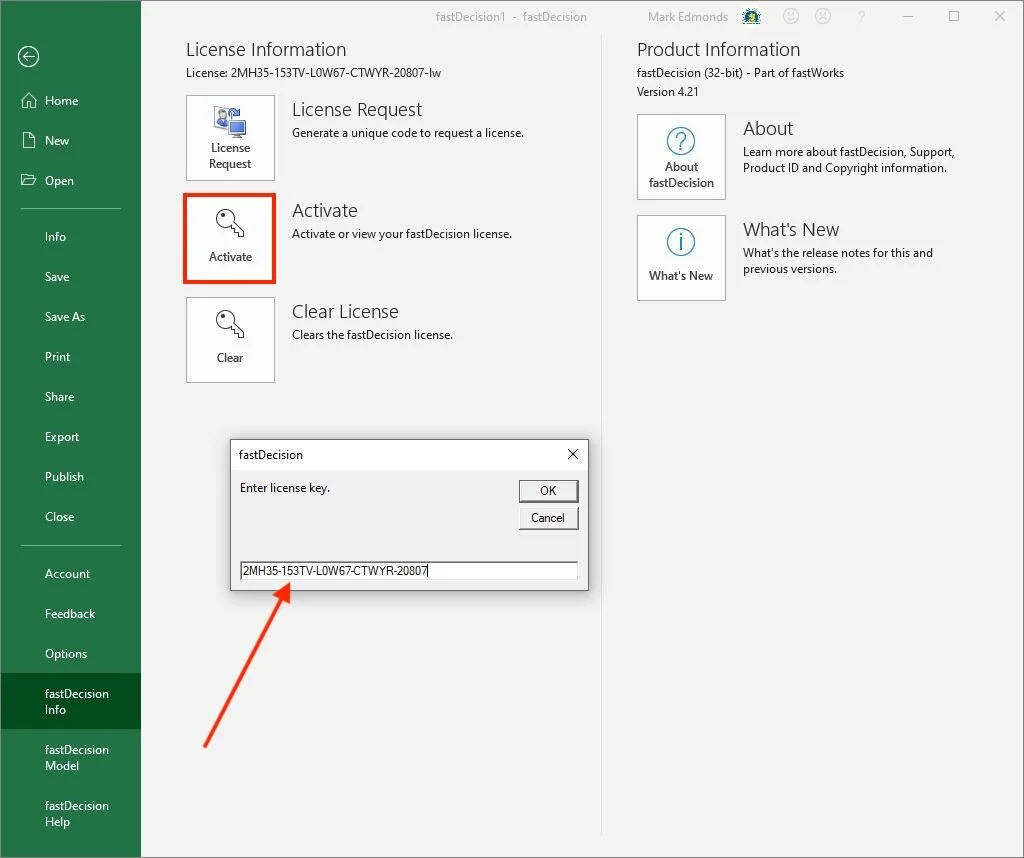This screenshot has height=858, width=1024.
Task: Click the Activate key tile button
Action: click(230, 238)
